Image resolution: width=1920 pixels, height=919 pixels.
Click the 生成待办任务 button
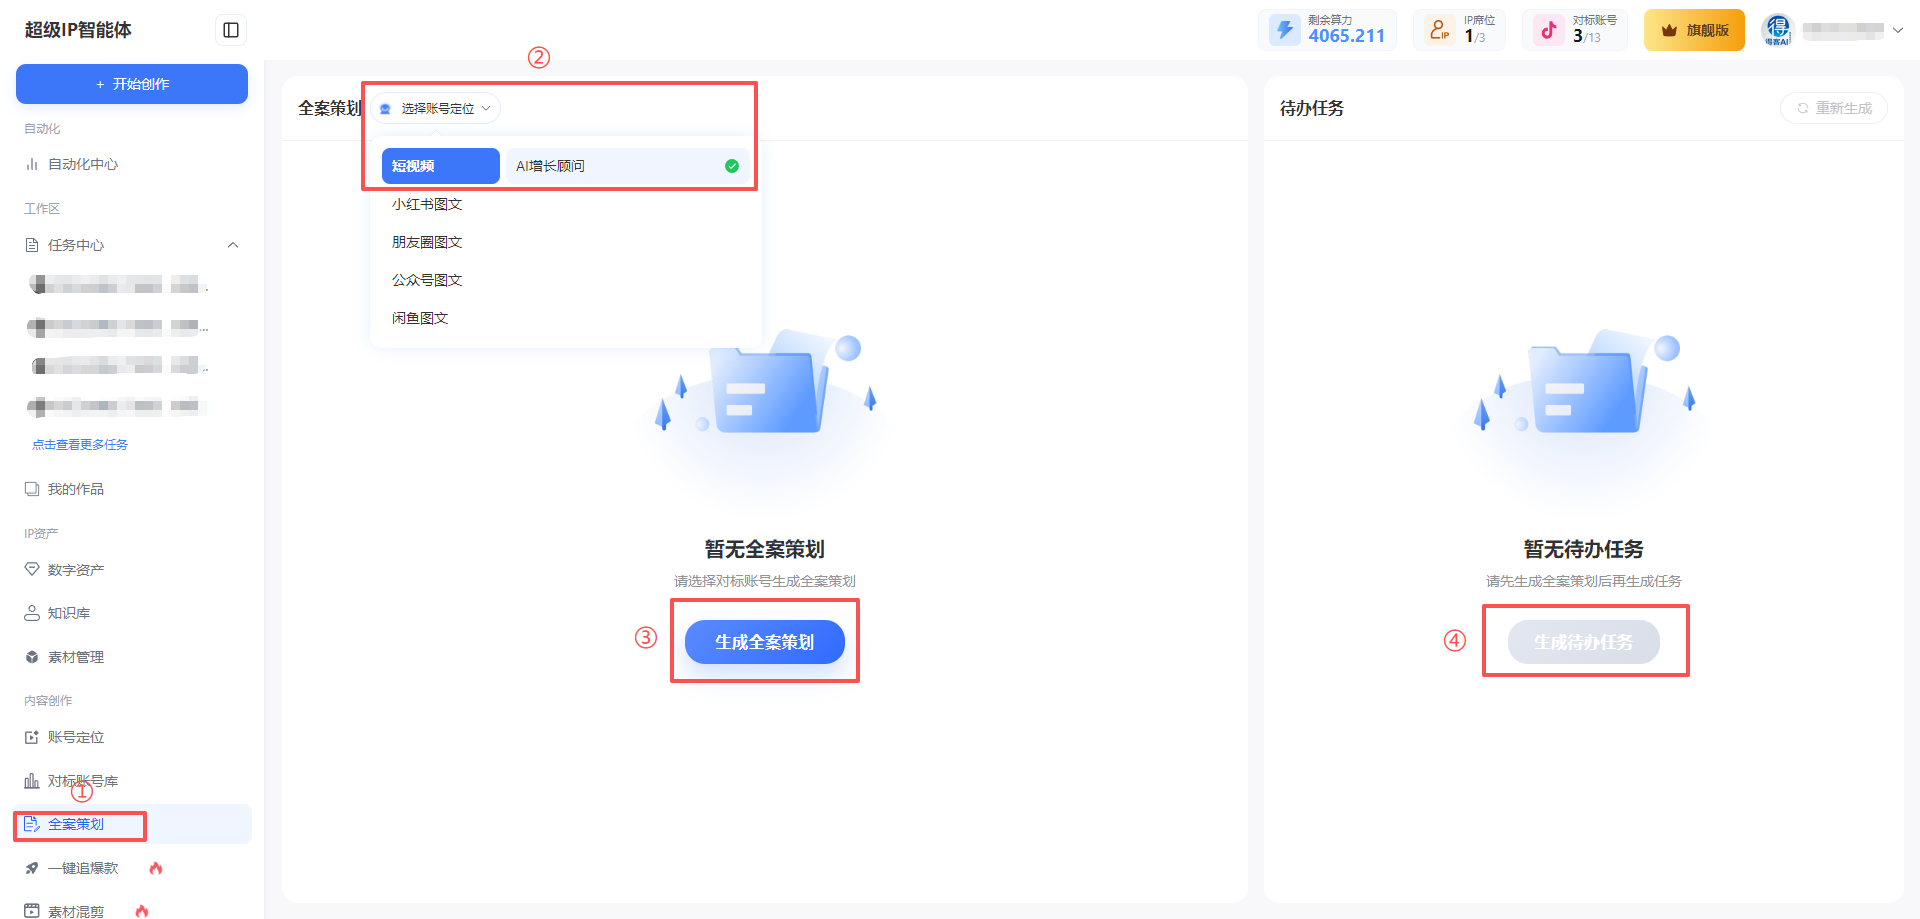pyautogui.click(x=1584, y=642)
